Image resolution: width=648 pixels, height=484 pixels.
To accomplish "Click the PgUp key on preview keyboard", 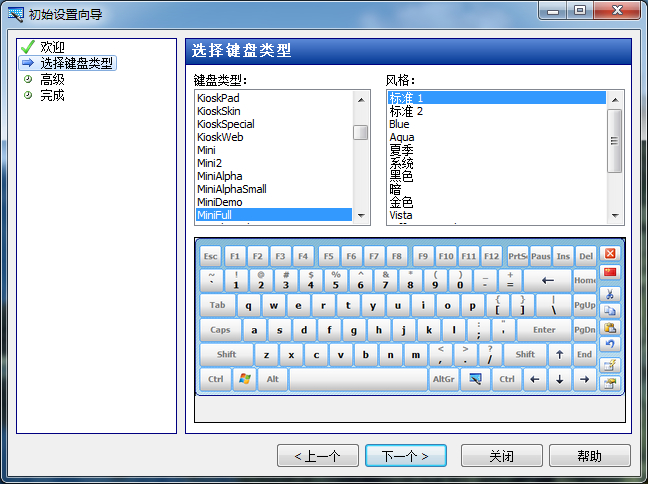I will 584,305.
